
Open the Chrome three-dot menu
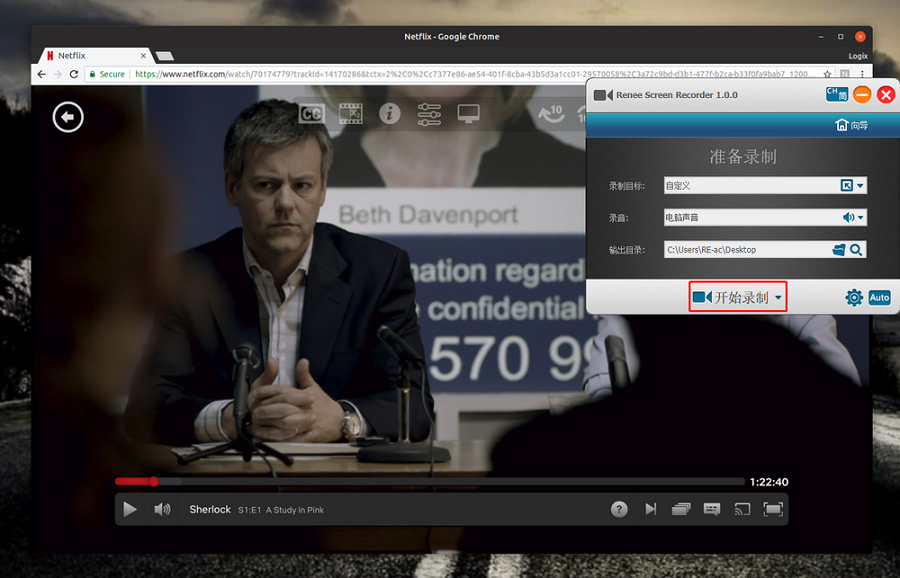[862, 74]
